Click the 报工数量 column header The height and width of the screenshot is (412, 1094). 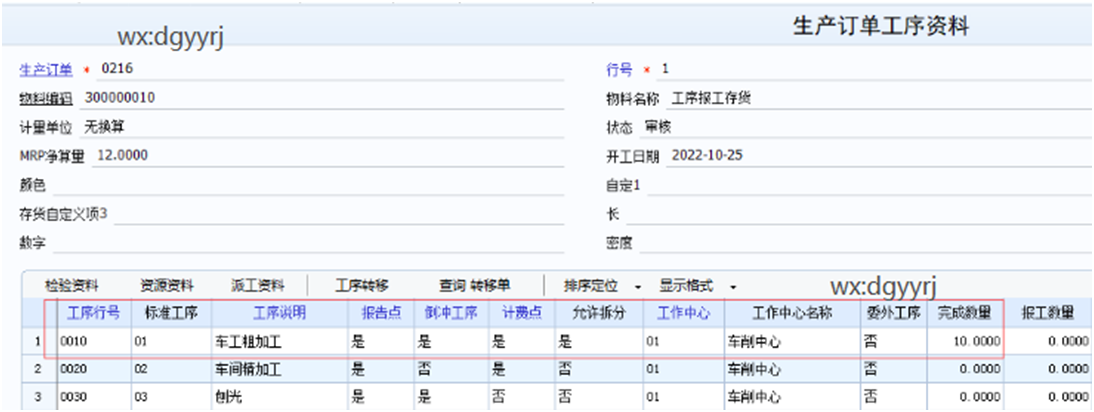point(1047,314)
